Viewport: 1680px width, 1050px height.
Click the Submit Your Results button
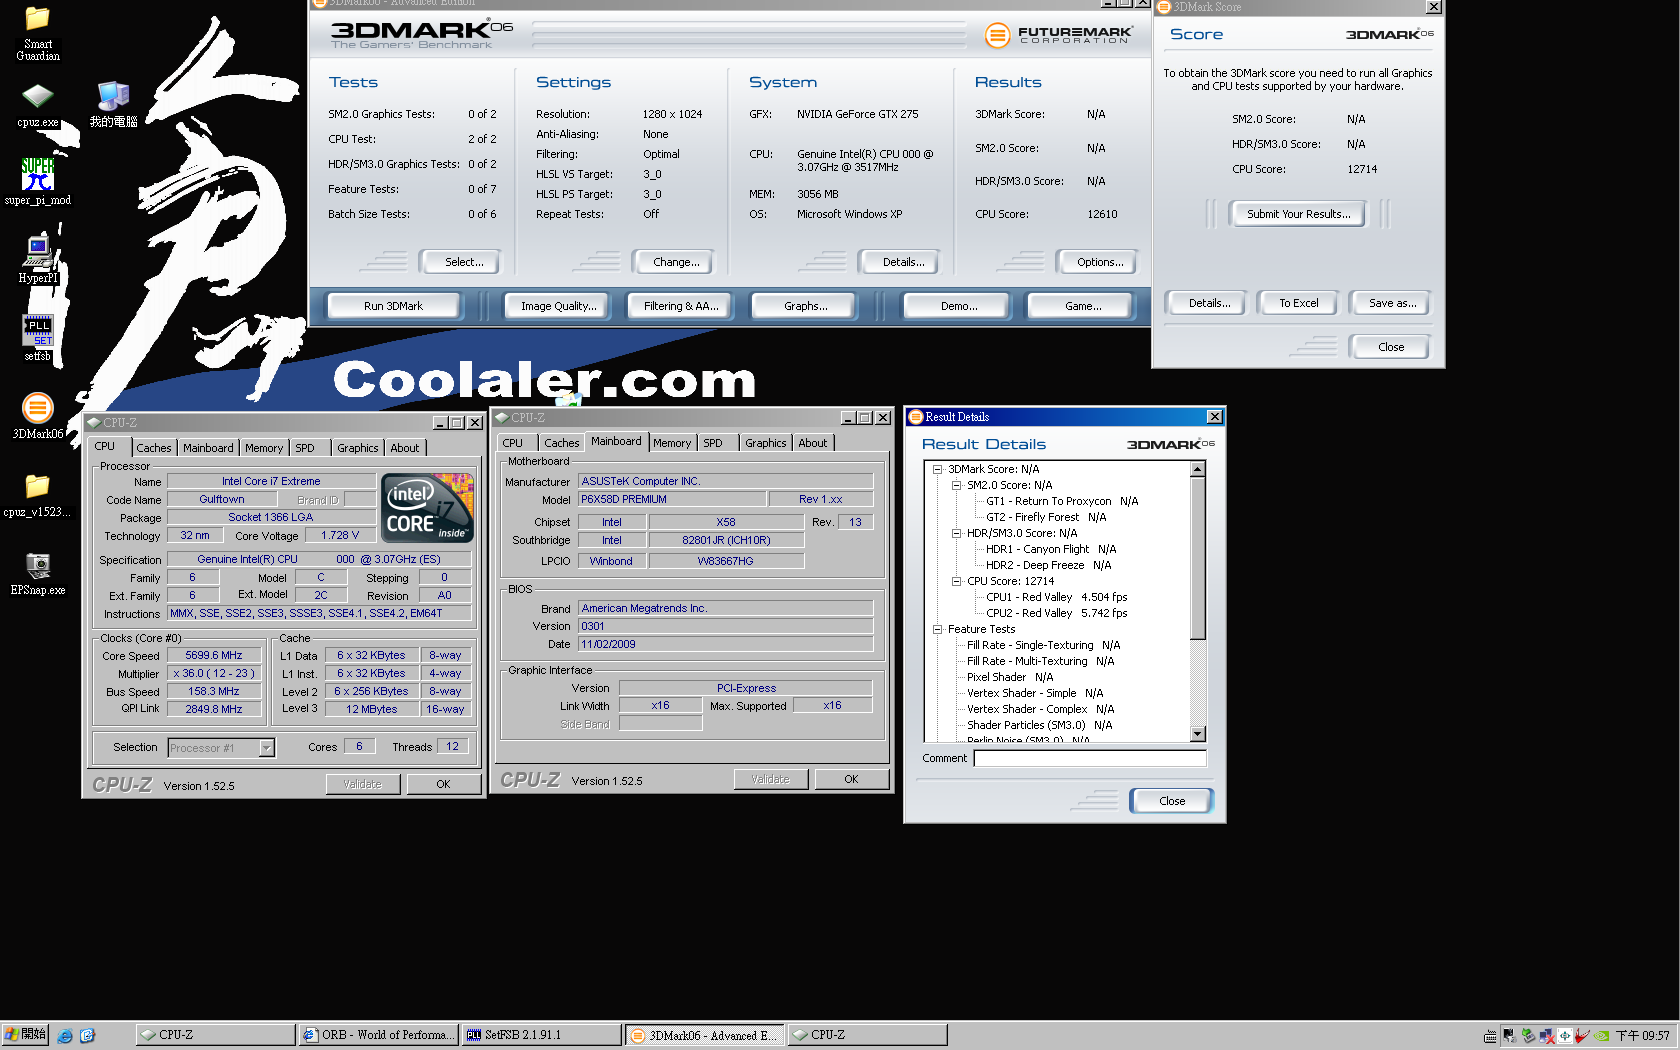1297,214
